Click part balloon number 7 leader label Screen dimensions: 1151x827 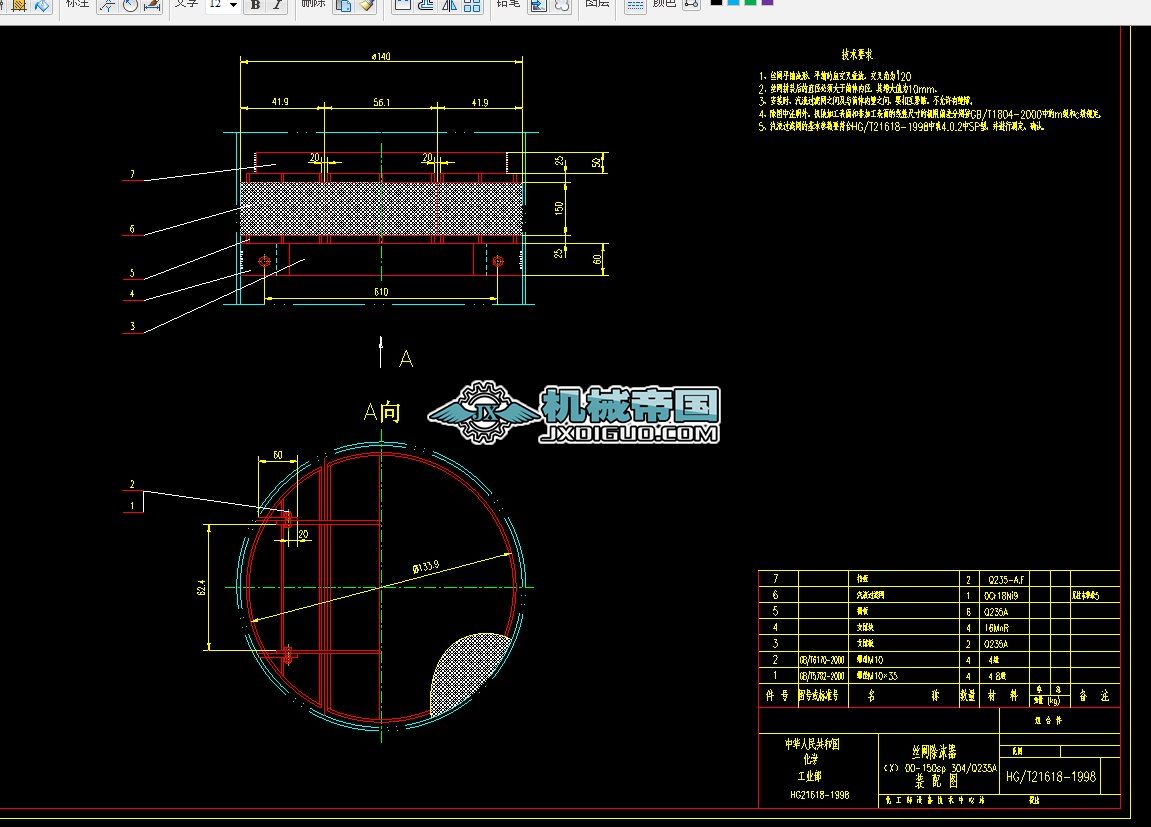[x=132, y=174]
